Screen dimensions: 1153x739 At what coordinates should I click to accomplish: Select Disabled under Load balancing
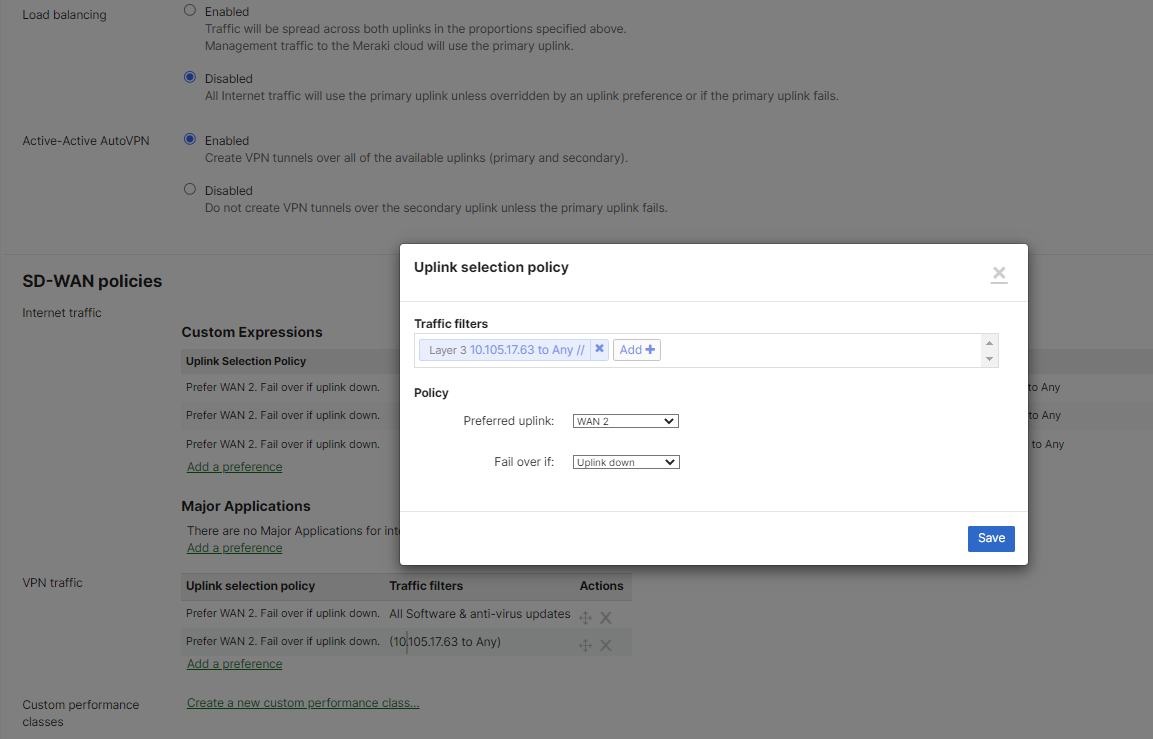click(x=190, y=77)
